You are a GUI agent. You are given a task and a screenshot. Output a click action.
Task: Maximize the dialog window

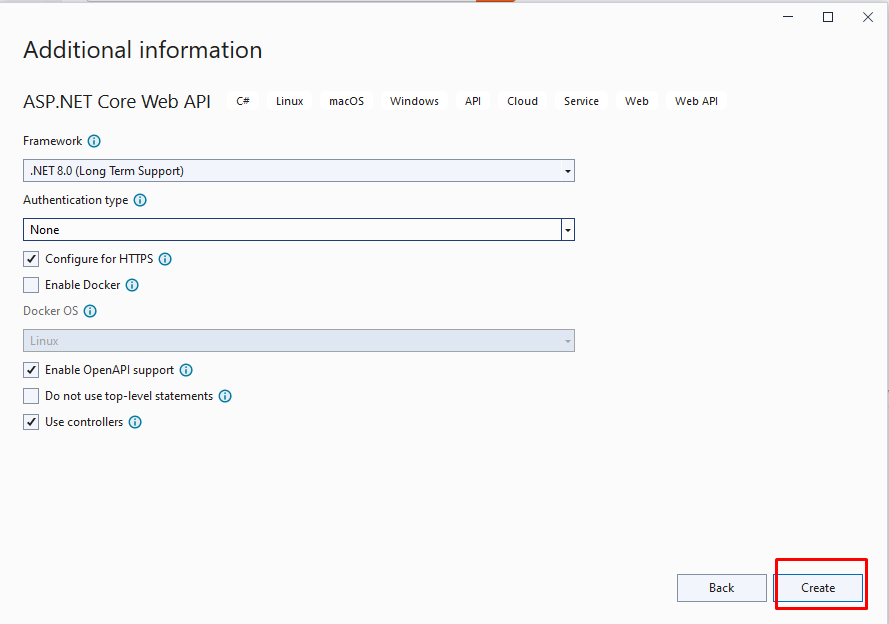[x=828, y=17]
